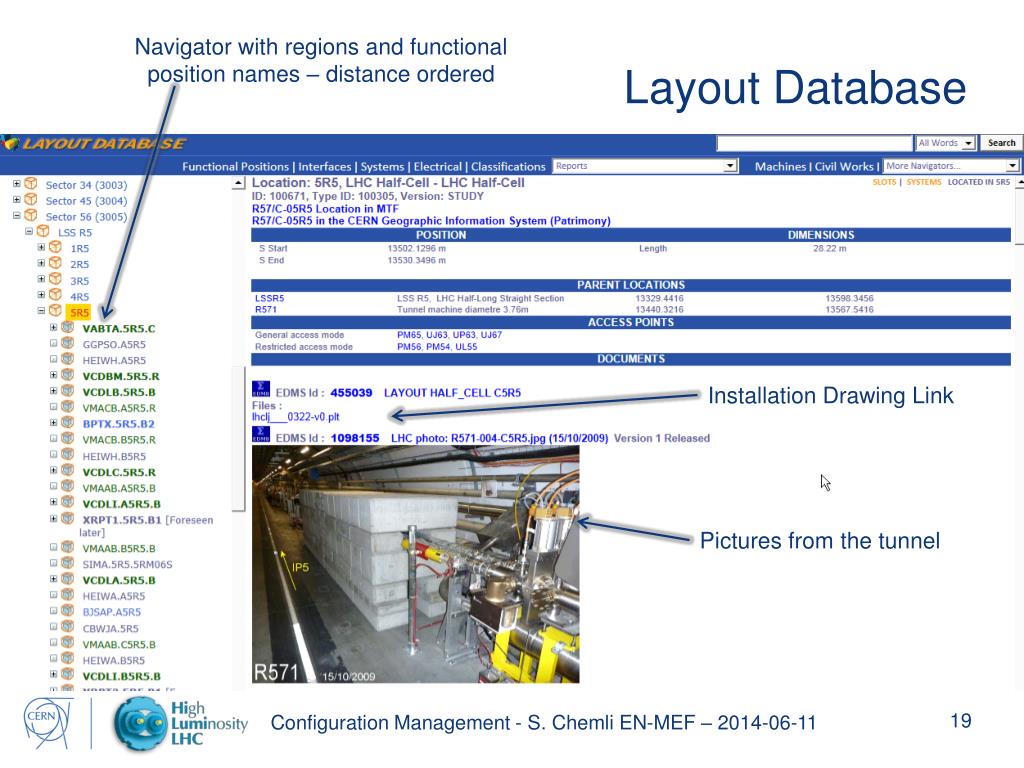Click the component icon beside GGPSO.A5R5

coord(67,343)
